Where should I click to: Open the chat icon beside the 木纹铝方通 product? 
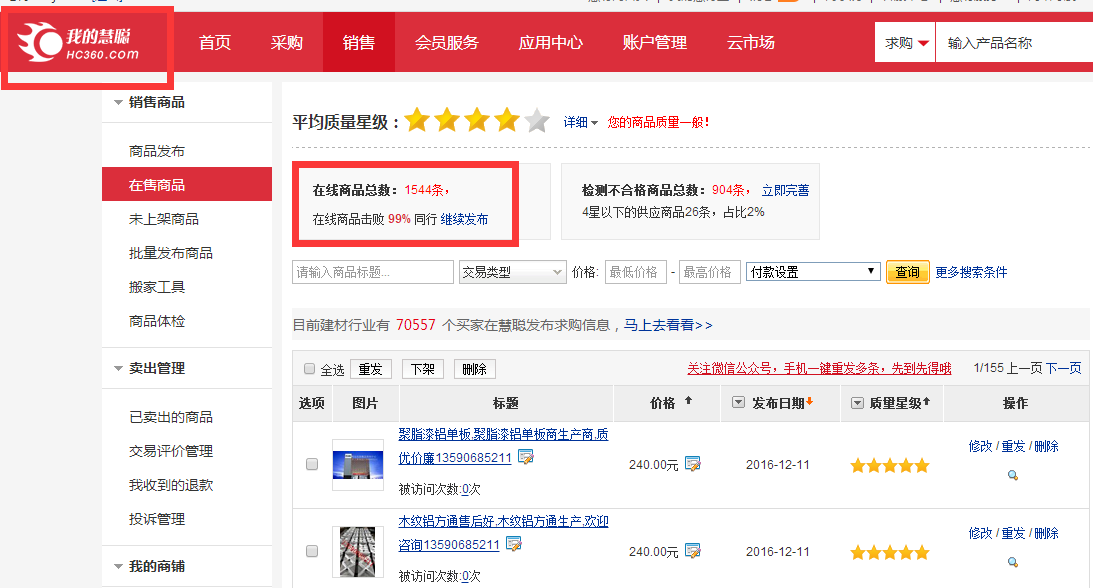coord(514,545)
